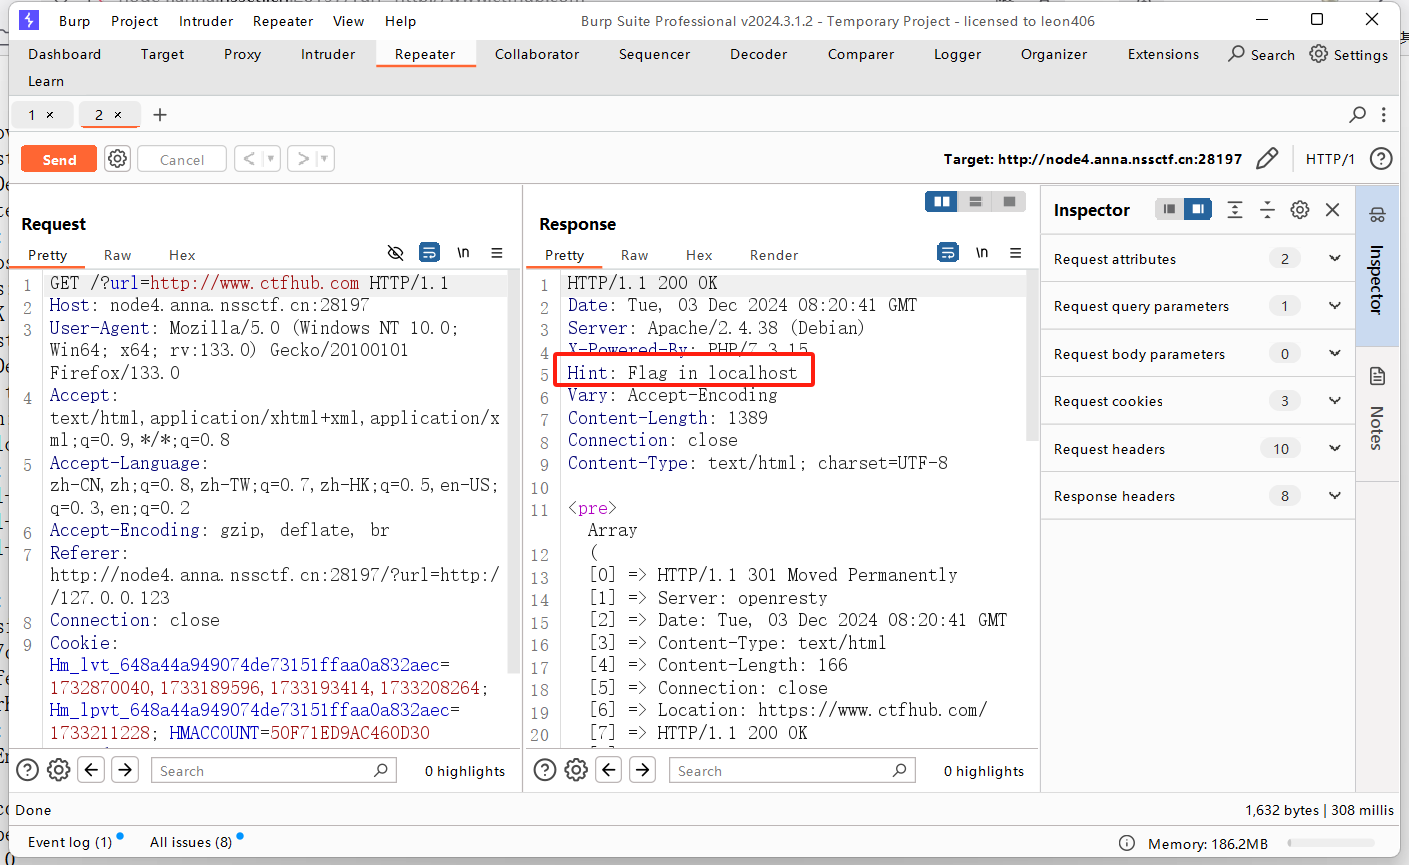Open the Burp menu
The image size is (1409, 865).
(x=75, y=21)
